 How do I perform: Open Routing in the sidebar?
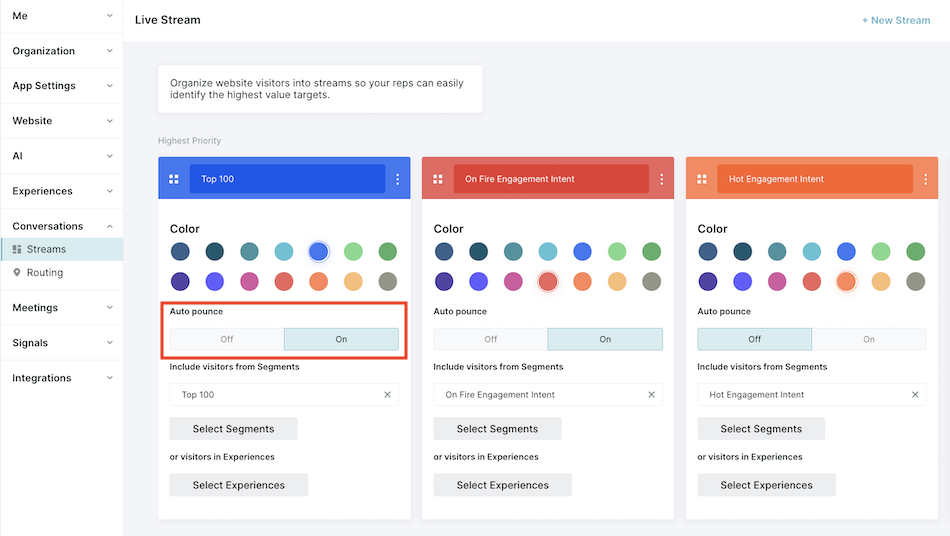(62, 273)
